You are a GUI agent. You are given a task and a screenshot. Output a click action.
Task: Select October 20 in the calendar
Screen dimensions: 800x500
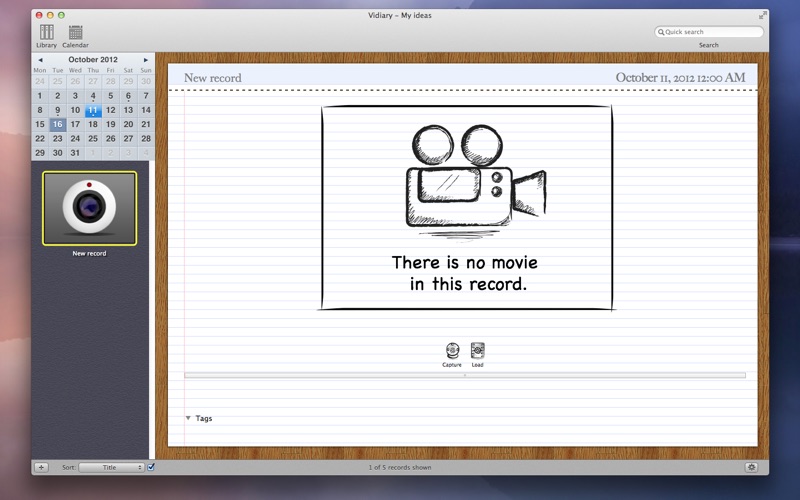128,124
